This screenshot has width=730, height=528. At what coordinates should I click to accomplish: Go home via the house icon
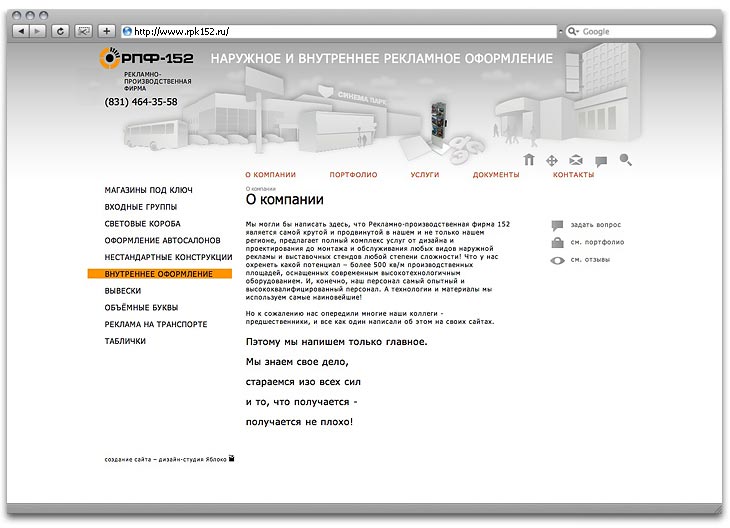pos(528,160)
